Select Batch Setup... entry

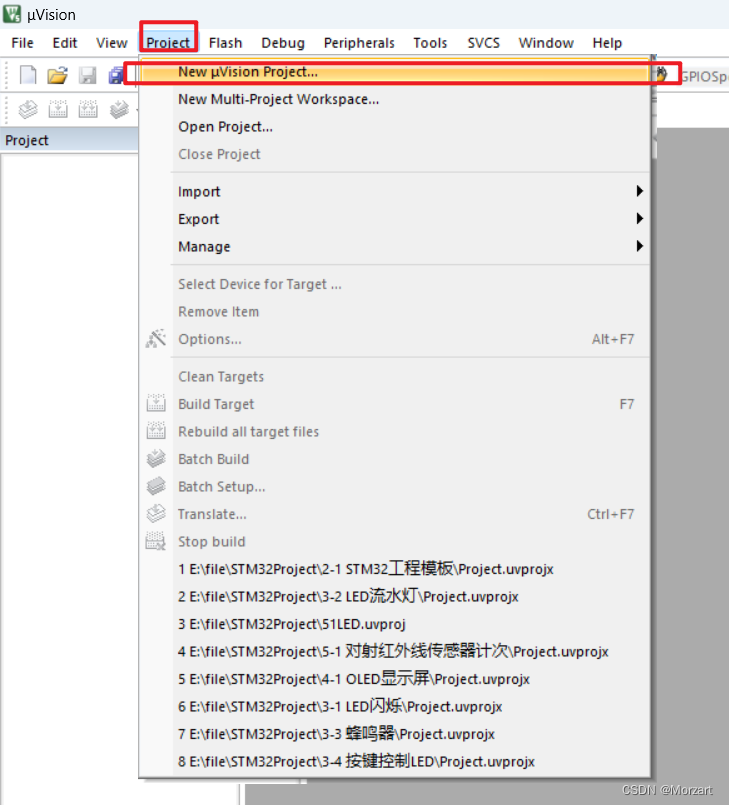coord(394,486)
